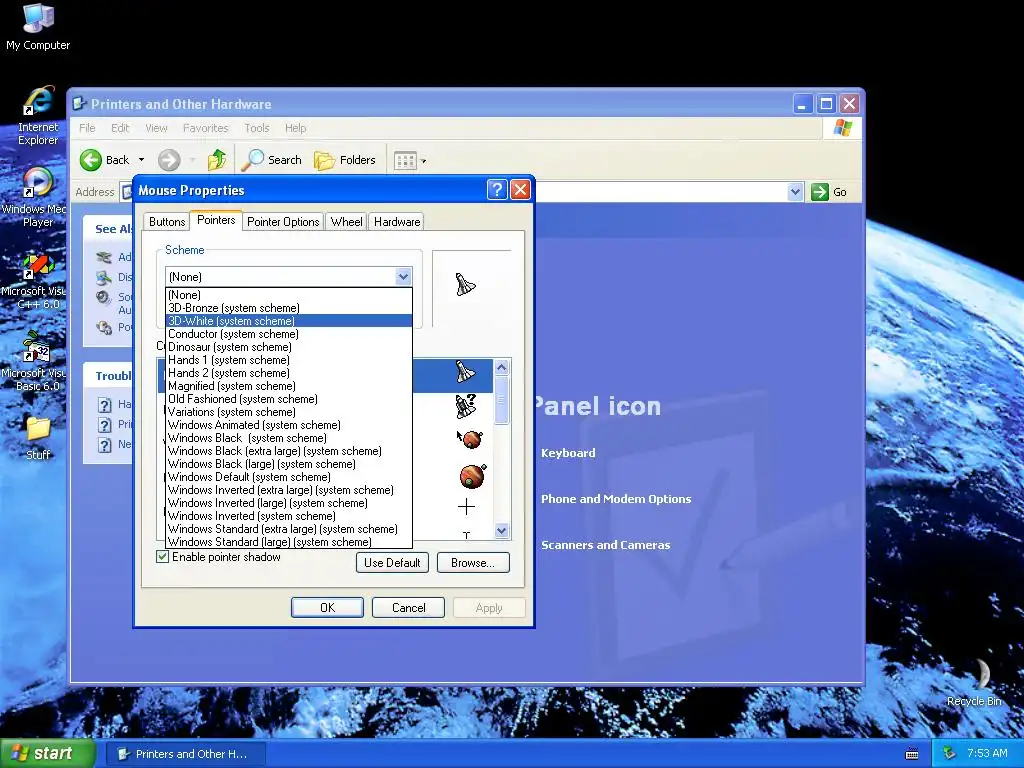Toggle Enable pointer shadow checkbox
This screenshot has height=768, width=1024.
coord(163,557)
